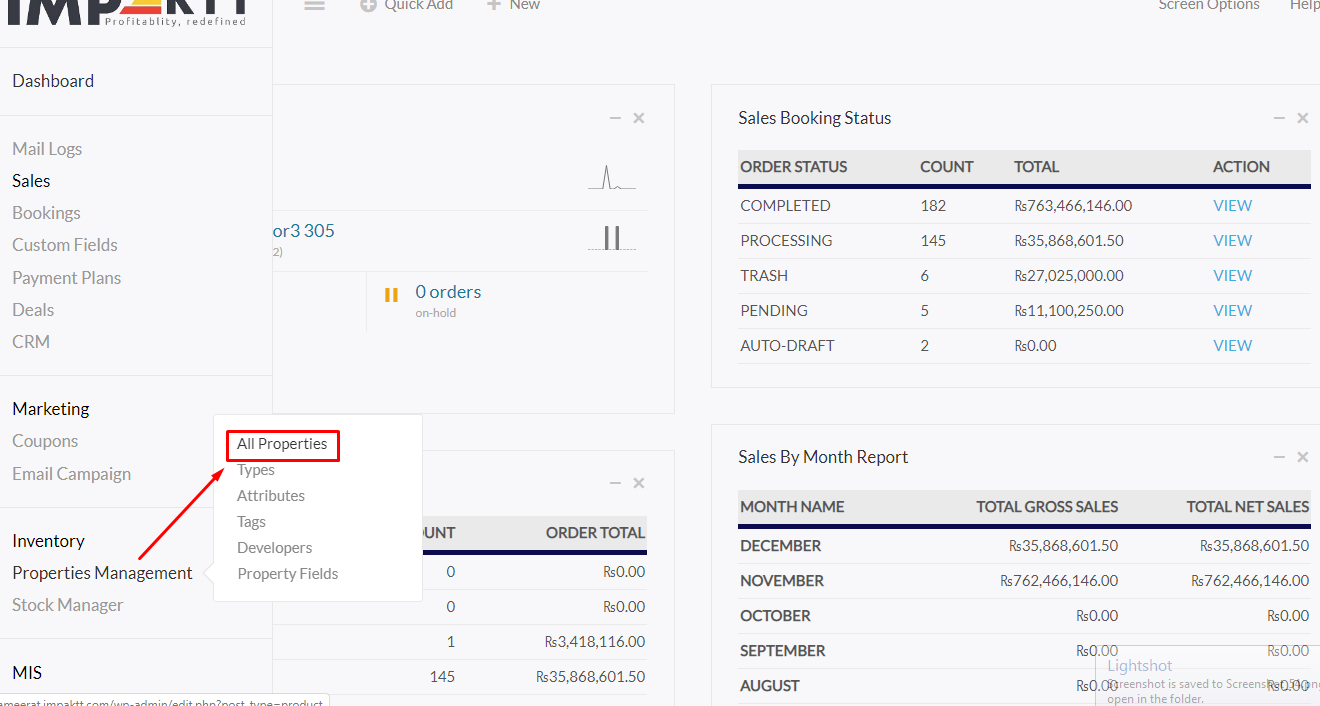Choose Developers in the flyout submenu
The height and width of the screenshot is (706, 1320).
click(x=274, y=548)
